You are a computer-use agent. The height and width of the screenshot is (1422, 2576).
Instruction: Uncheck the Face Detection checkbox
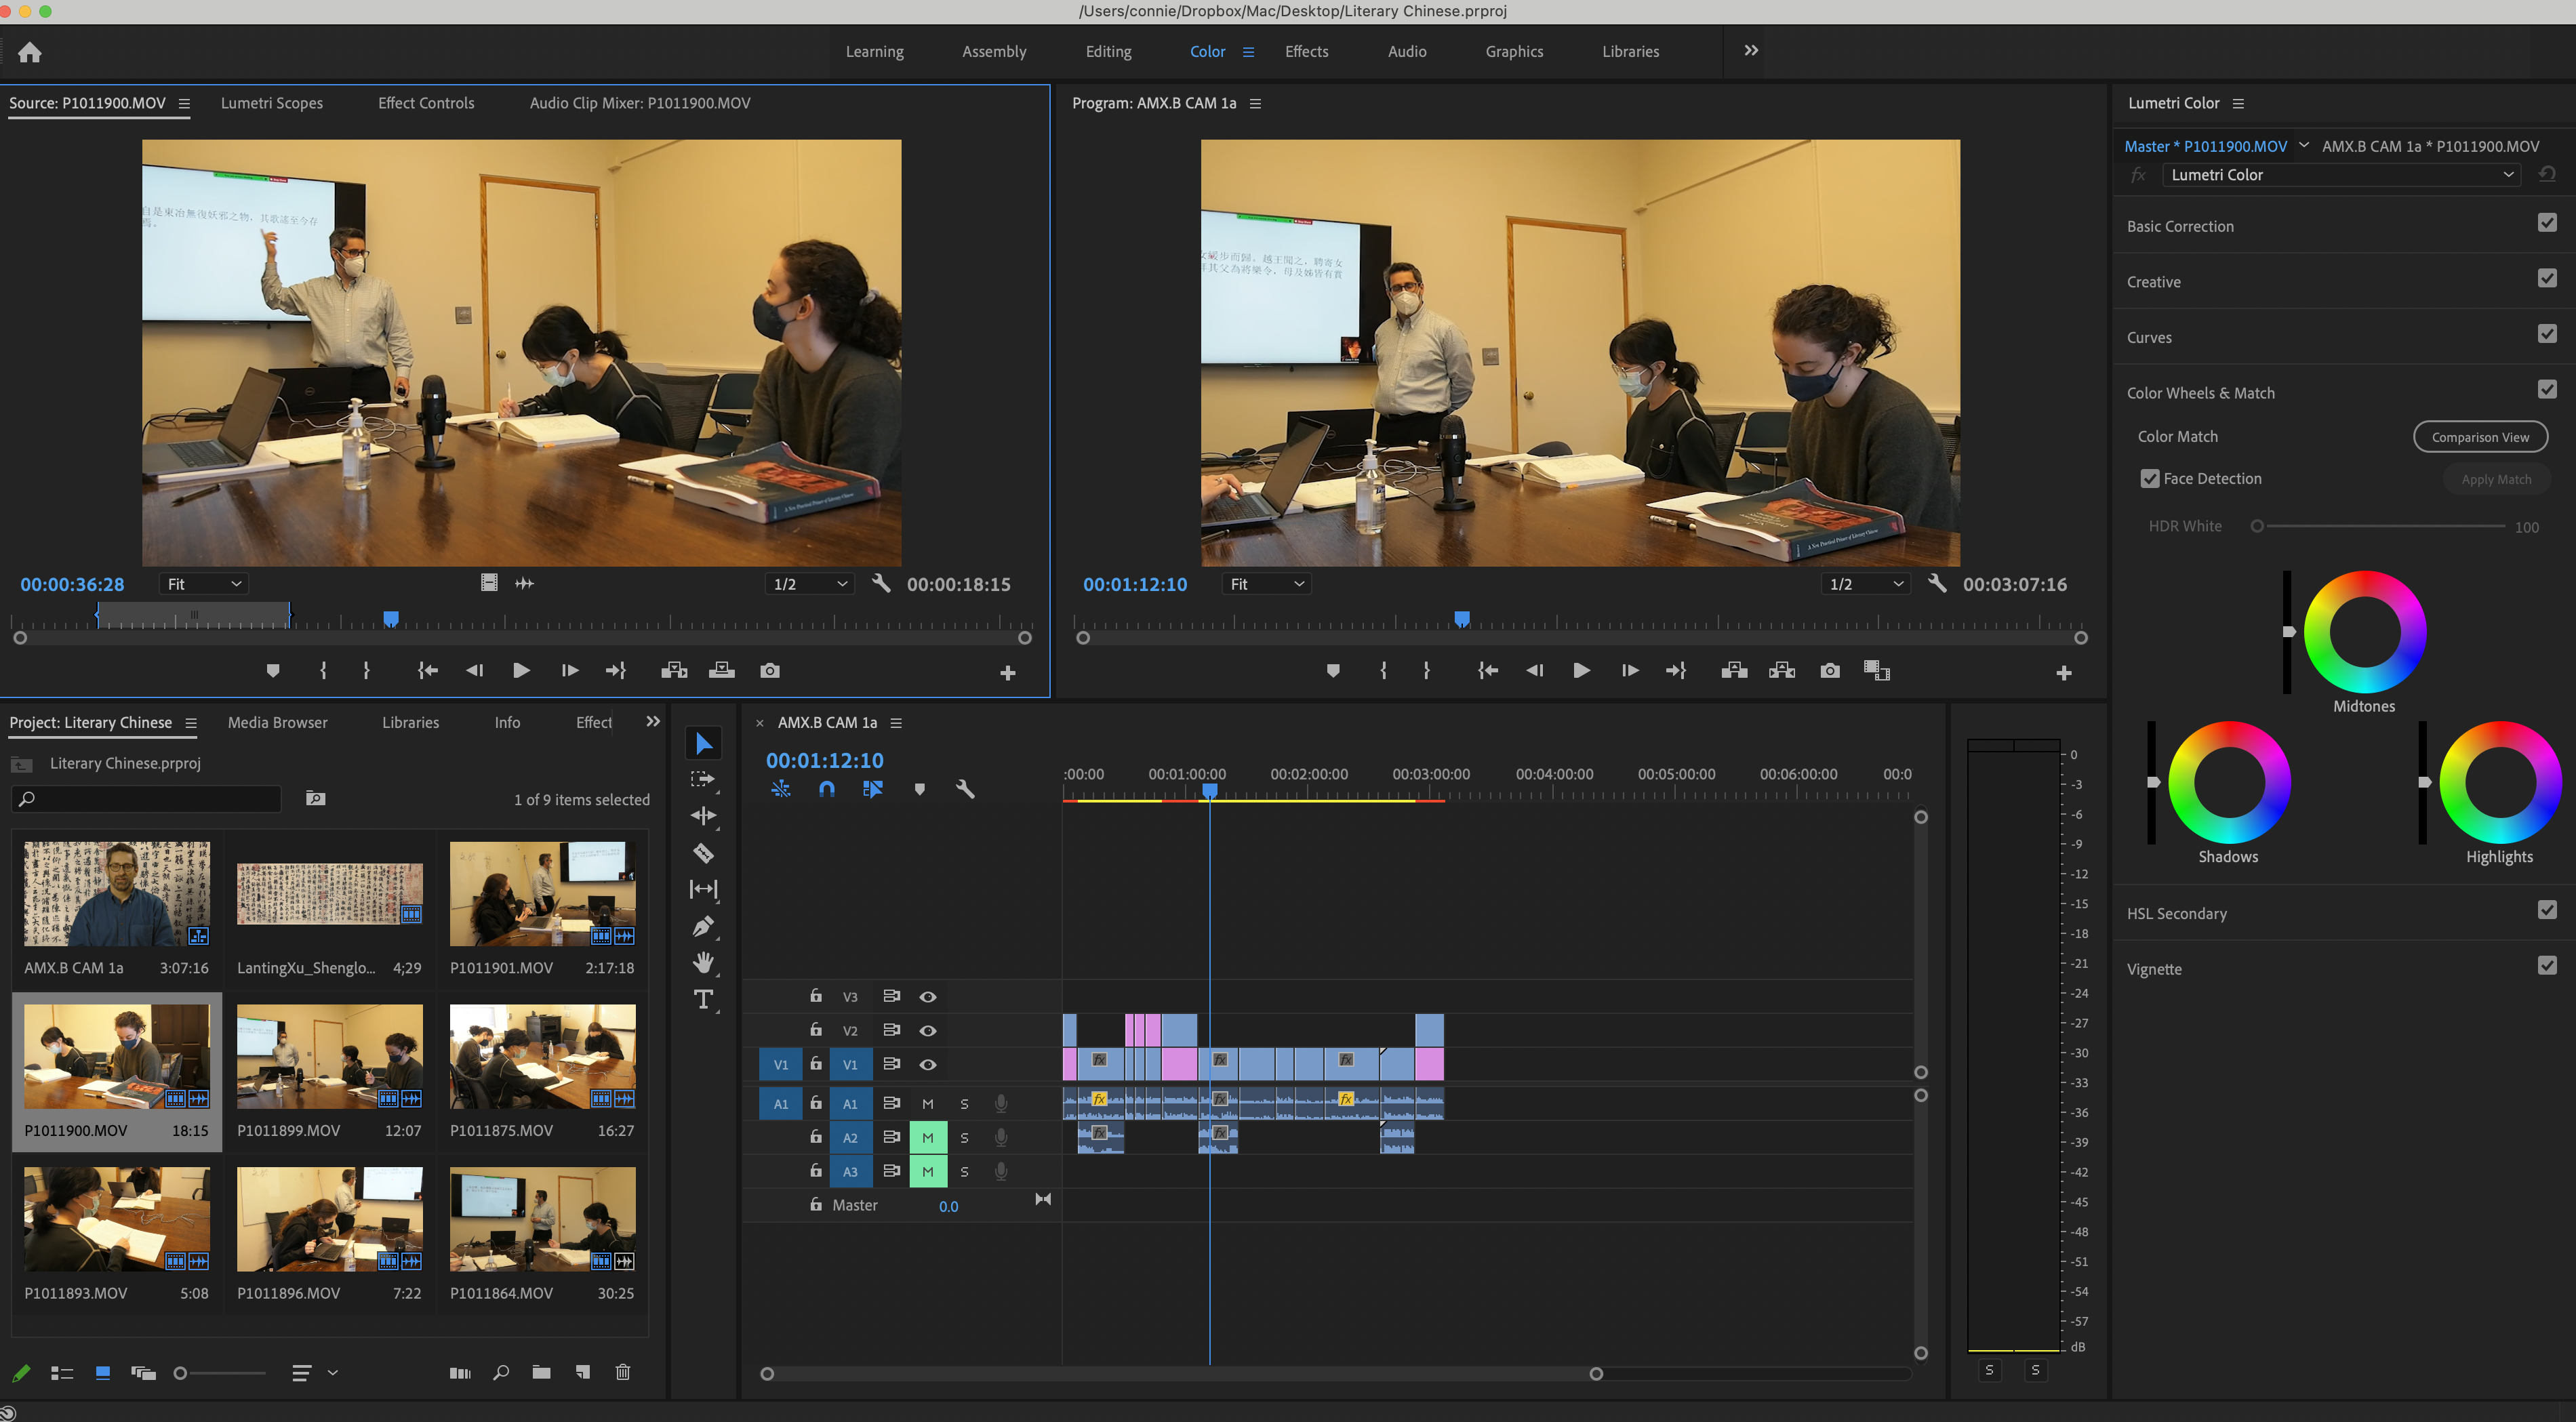tap(2149, 479)
